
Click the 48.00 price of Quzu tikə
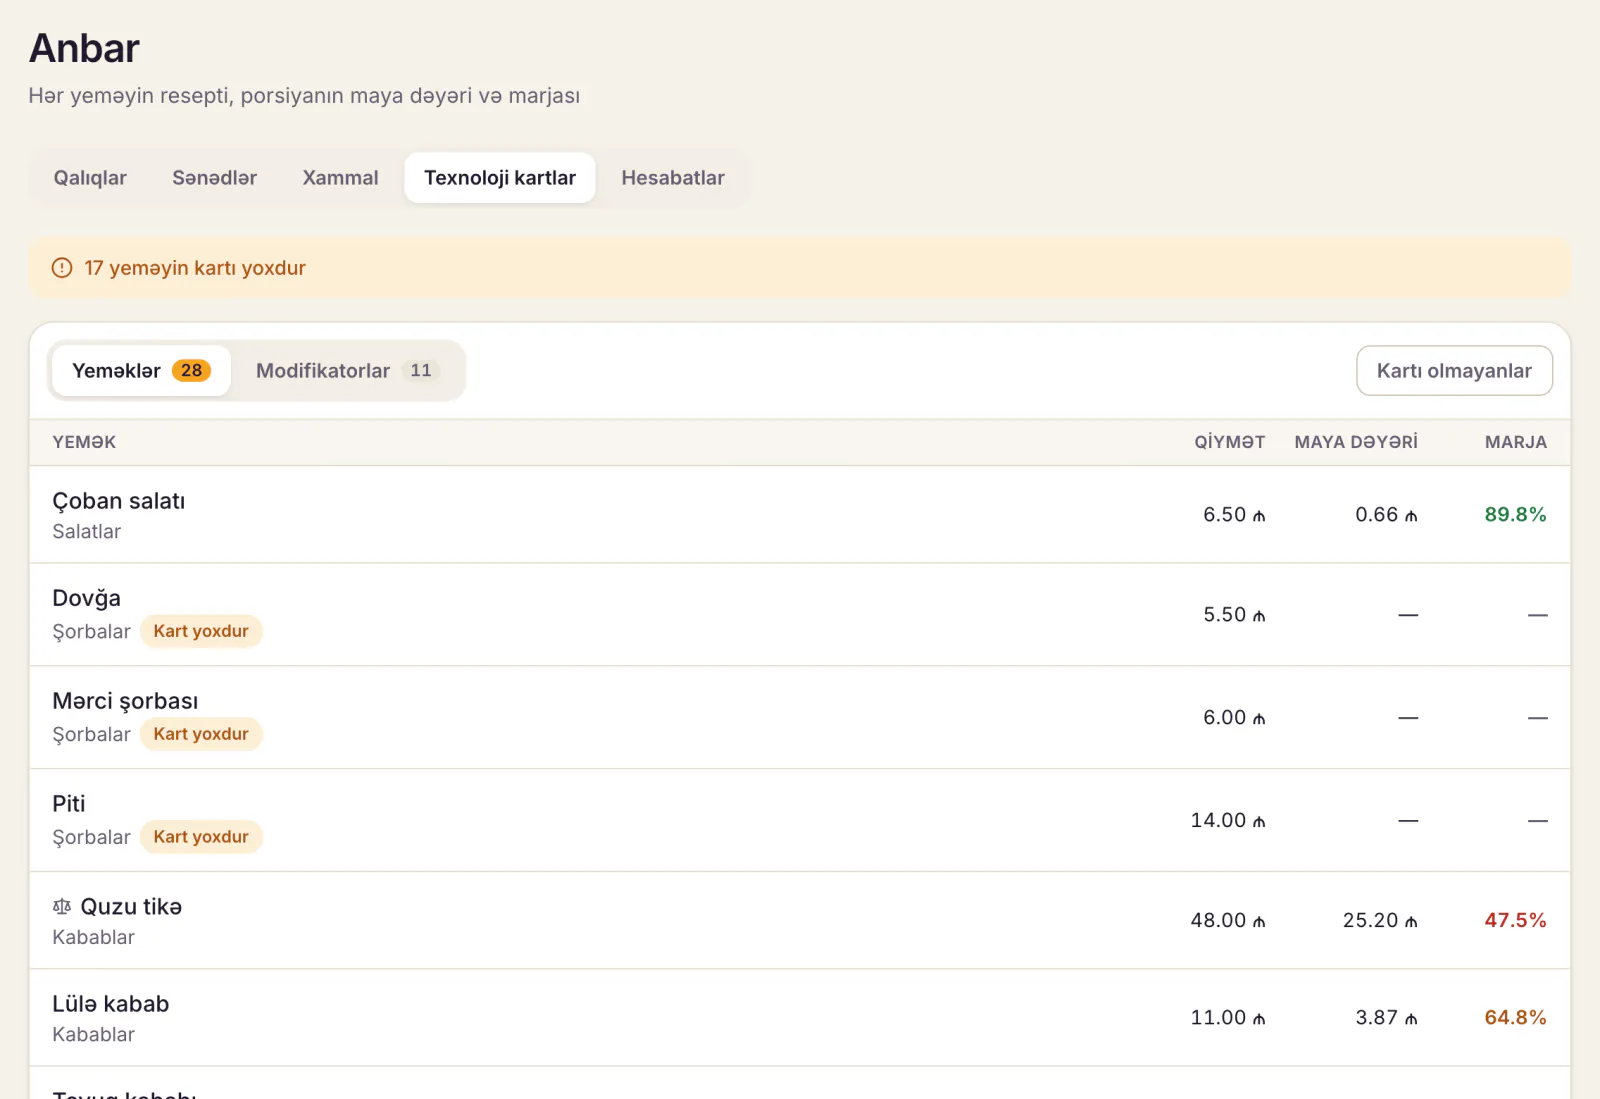[x=1228, y=921]
